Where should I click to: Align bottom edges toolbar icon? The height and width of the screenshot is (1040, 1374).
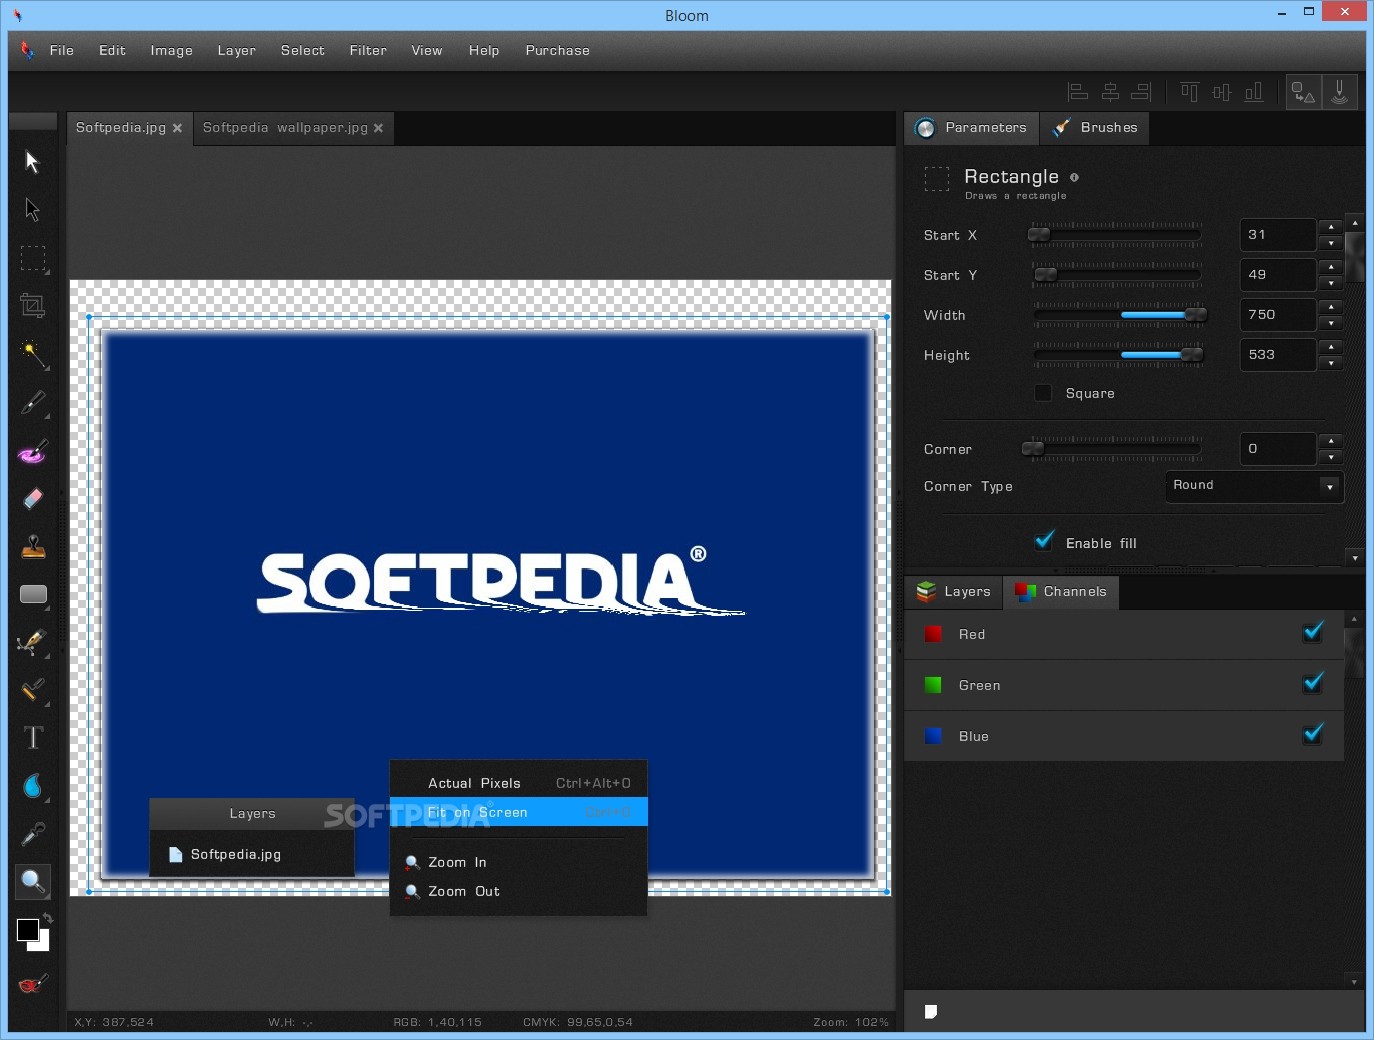click(1253, 92)
